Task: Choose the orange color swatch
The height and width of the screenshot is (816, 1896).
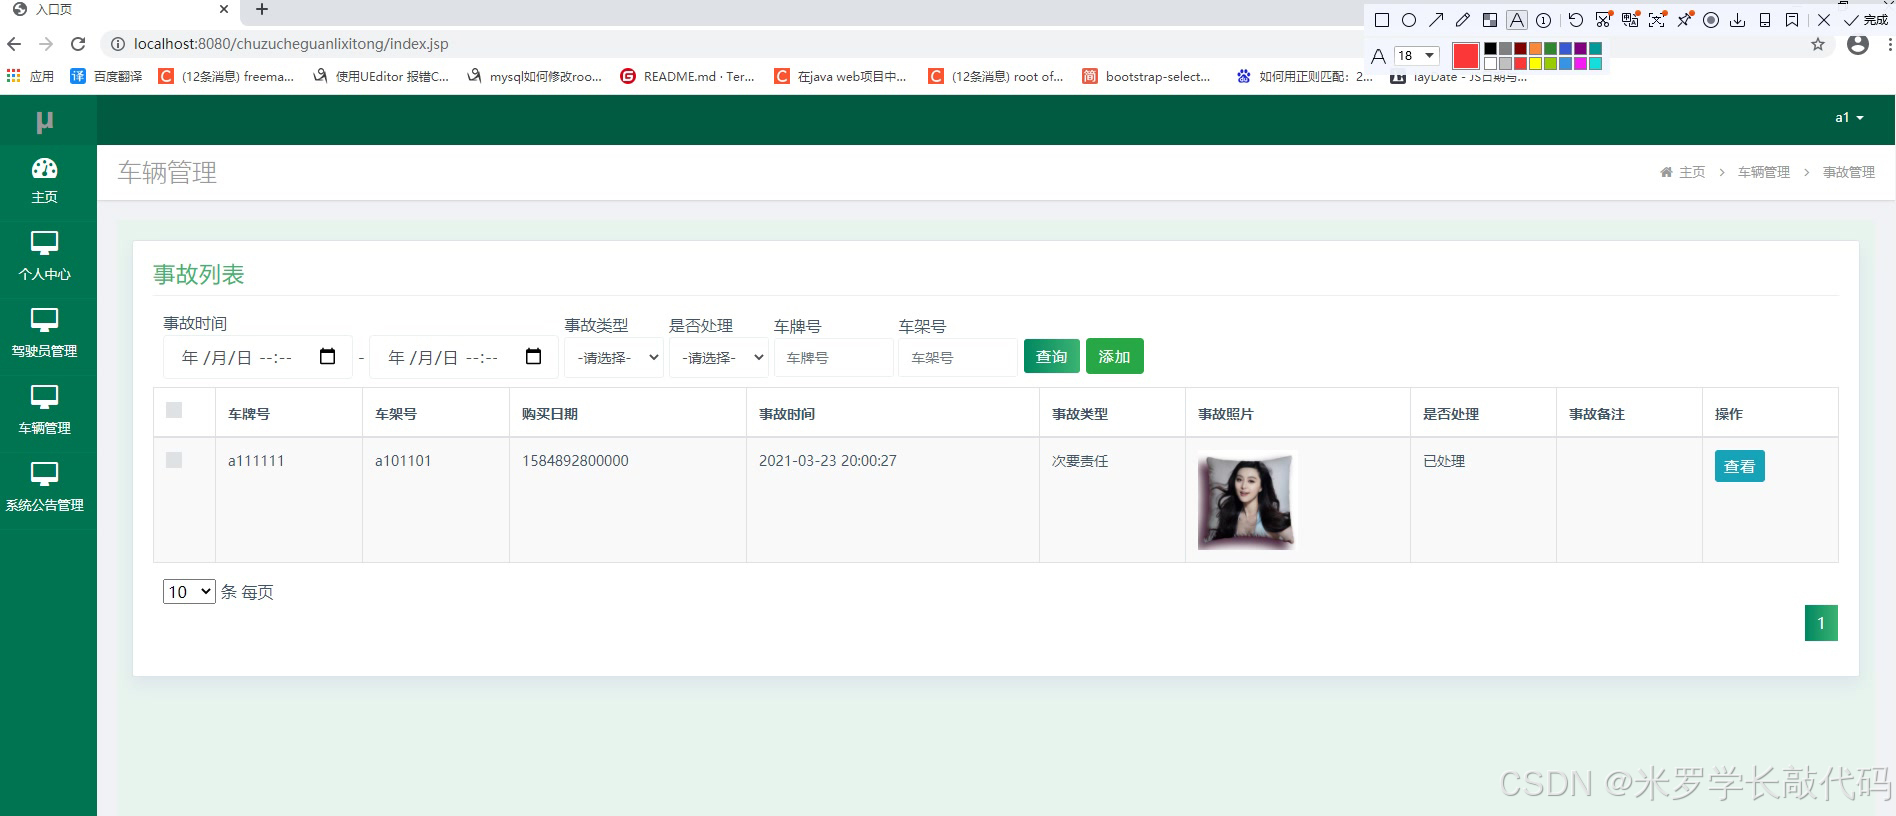Action: (x=1535, y=48)
